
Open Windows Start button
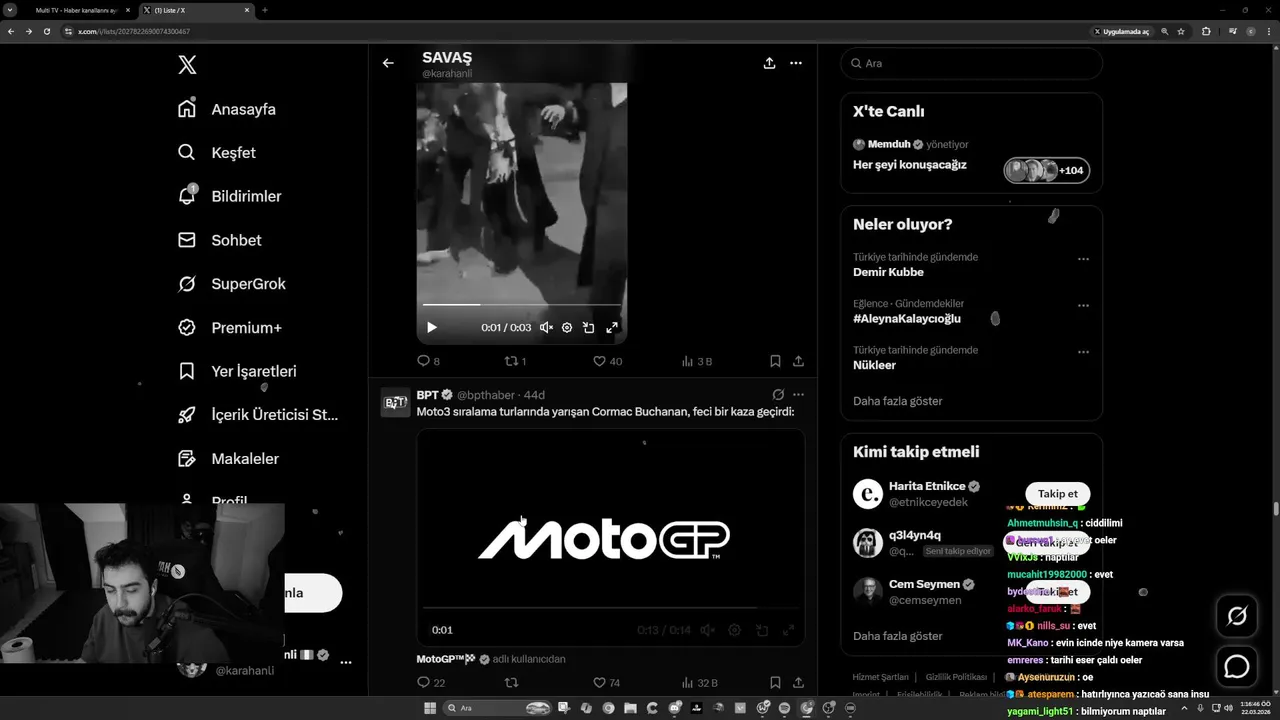[430, 708]
